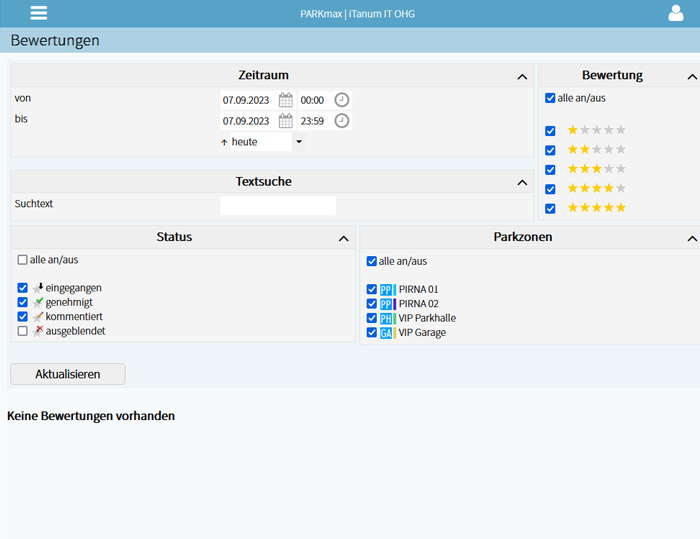Open the hamburger menu
The image size is (700, 539).
point(39,13)
